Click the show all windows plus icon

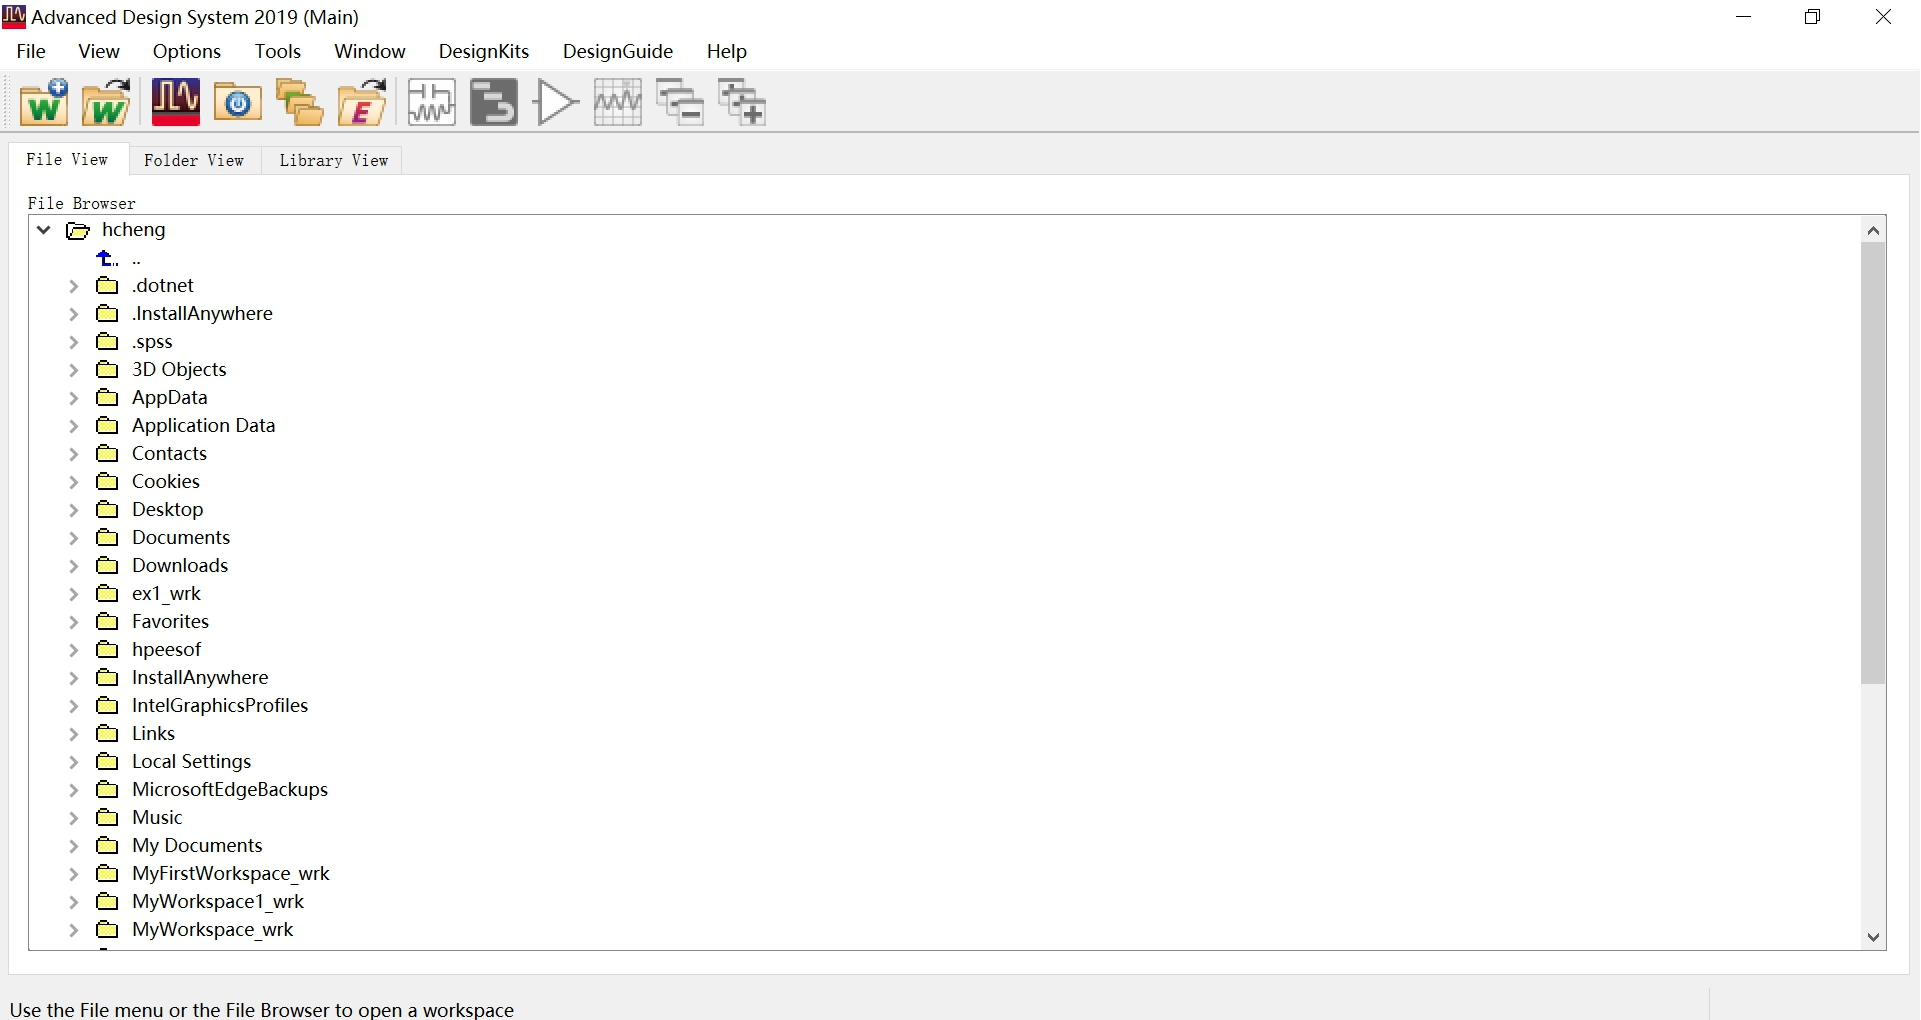[742, 102]
